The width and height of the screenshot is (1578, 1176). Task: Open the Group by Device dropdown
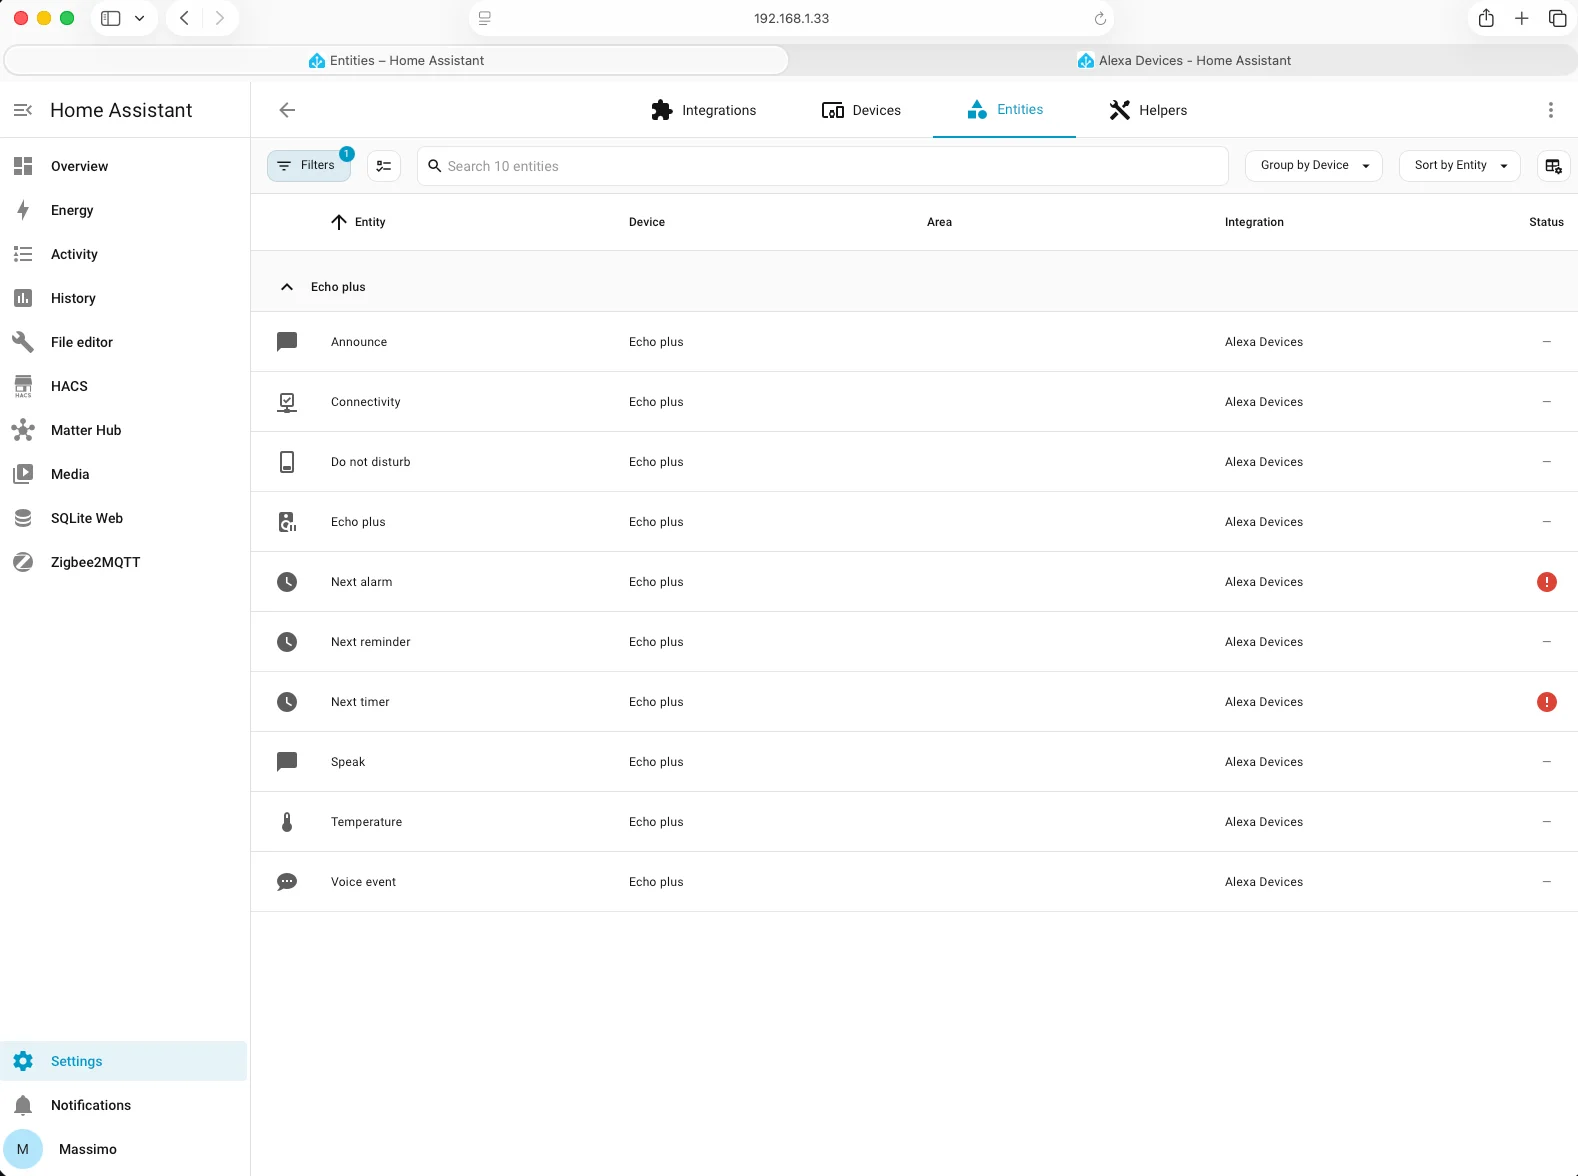pos(1313,166)
